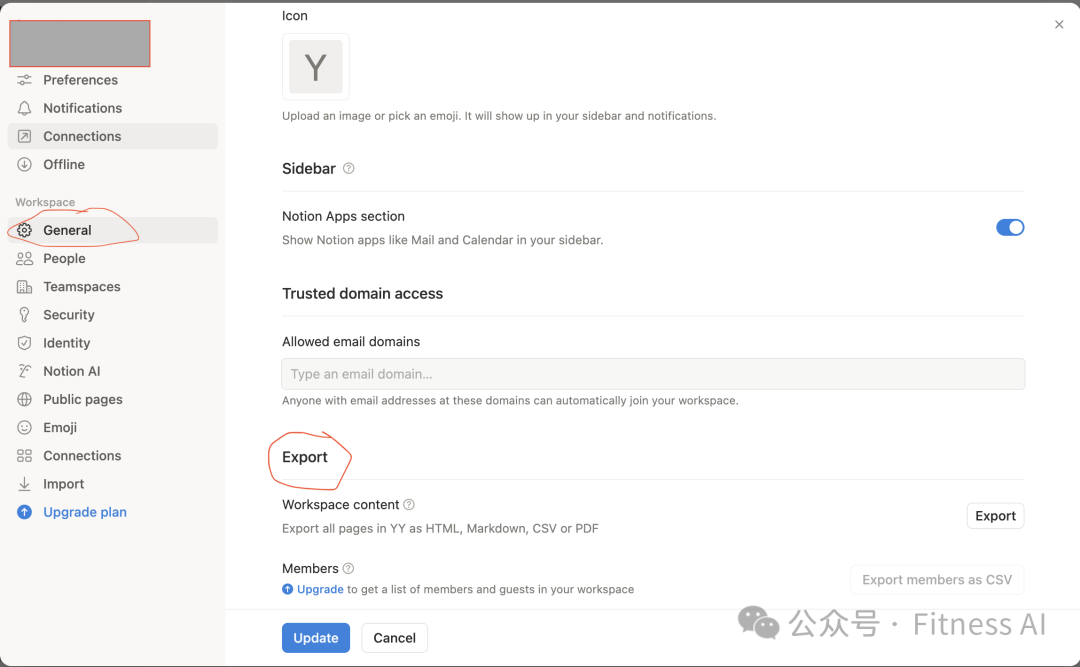This screenshot has width=1080, height=667.
Task: Click the allowed email domains input field
Action: [653, 374]
